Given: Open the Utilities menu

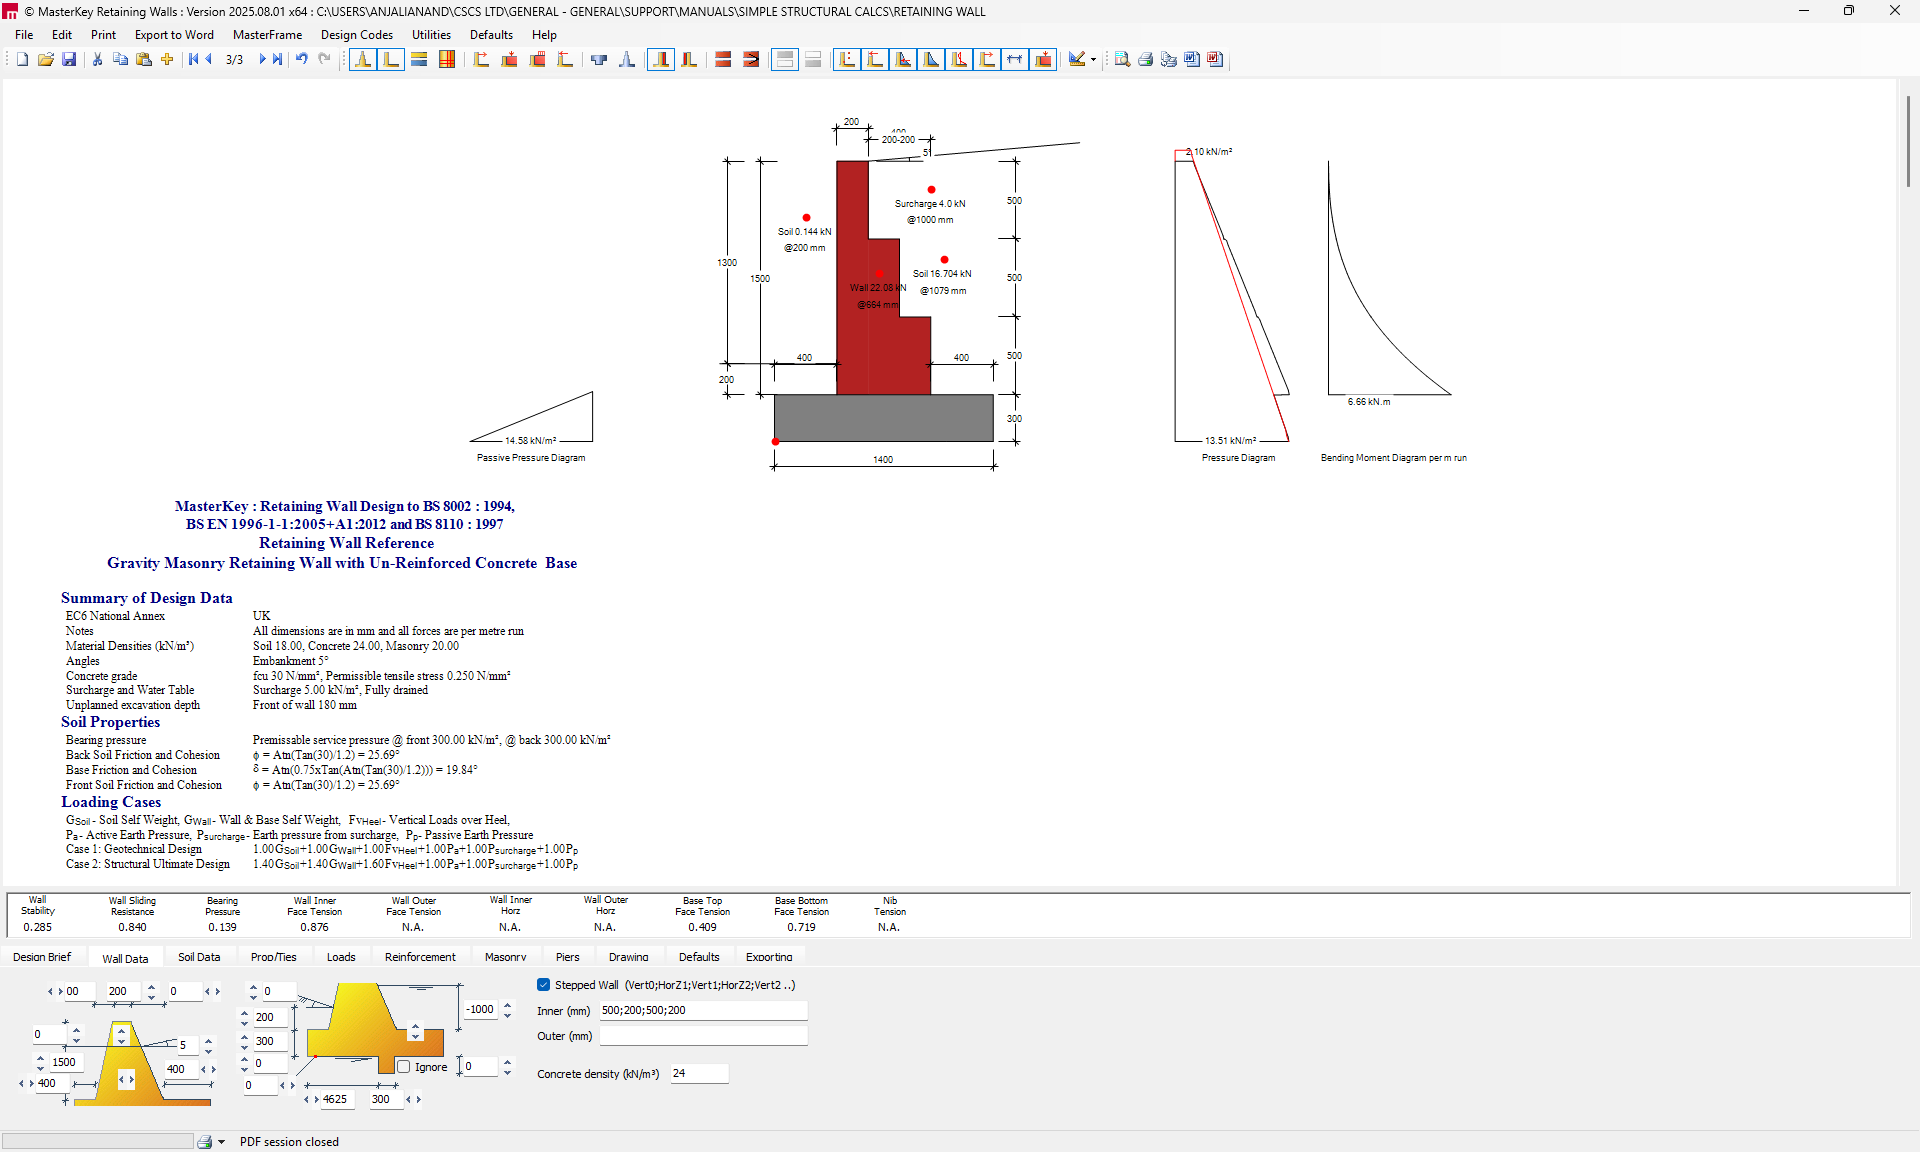Looking at the screenshot, I should pyautogui.click(x=431, y=35).
